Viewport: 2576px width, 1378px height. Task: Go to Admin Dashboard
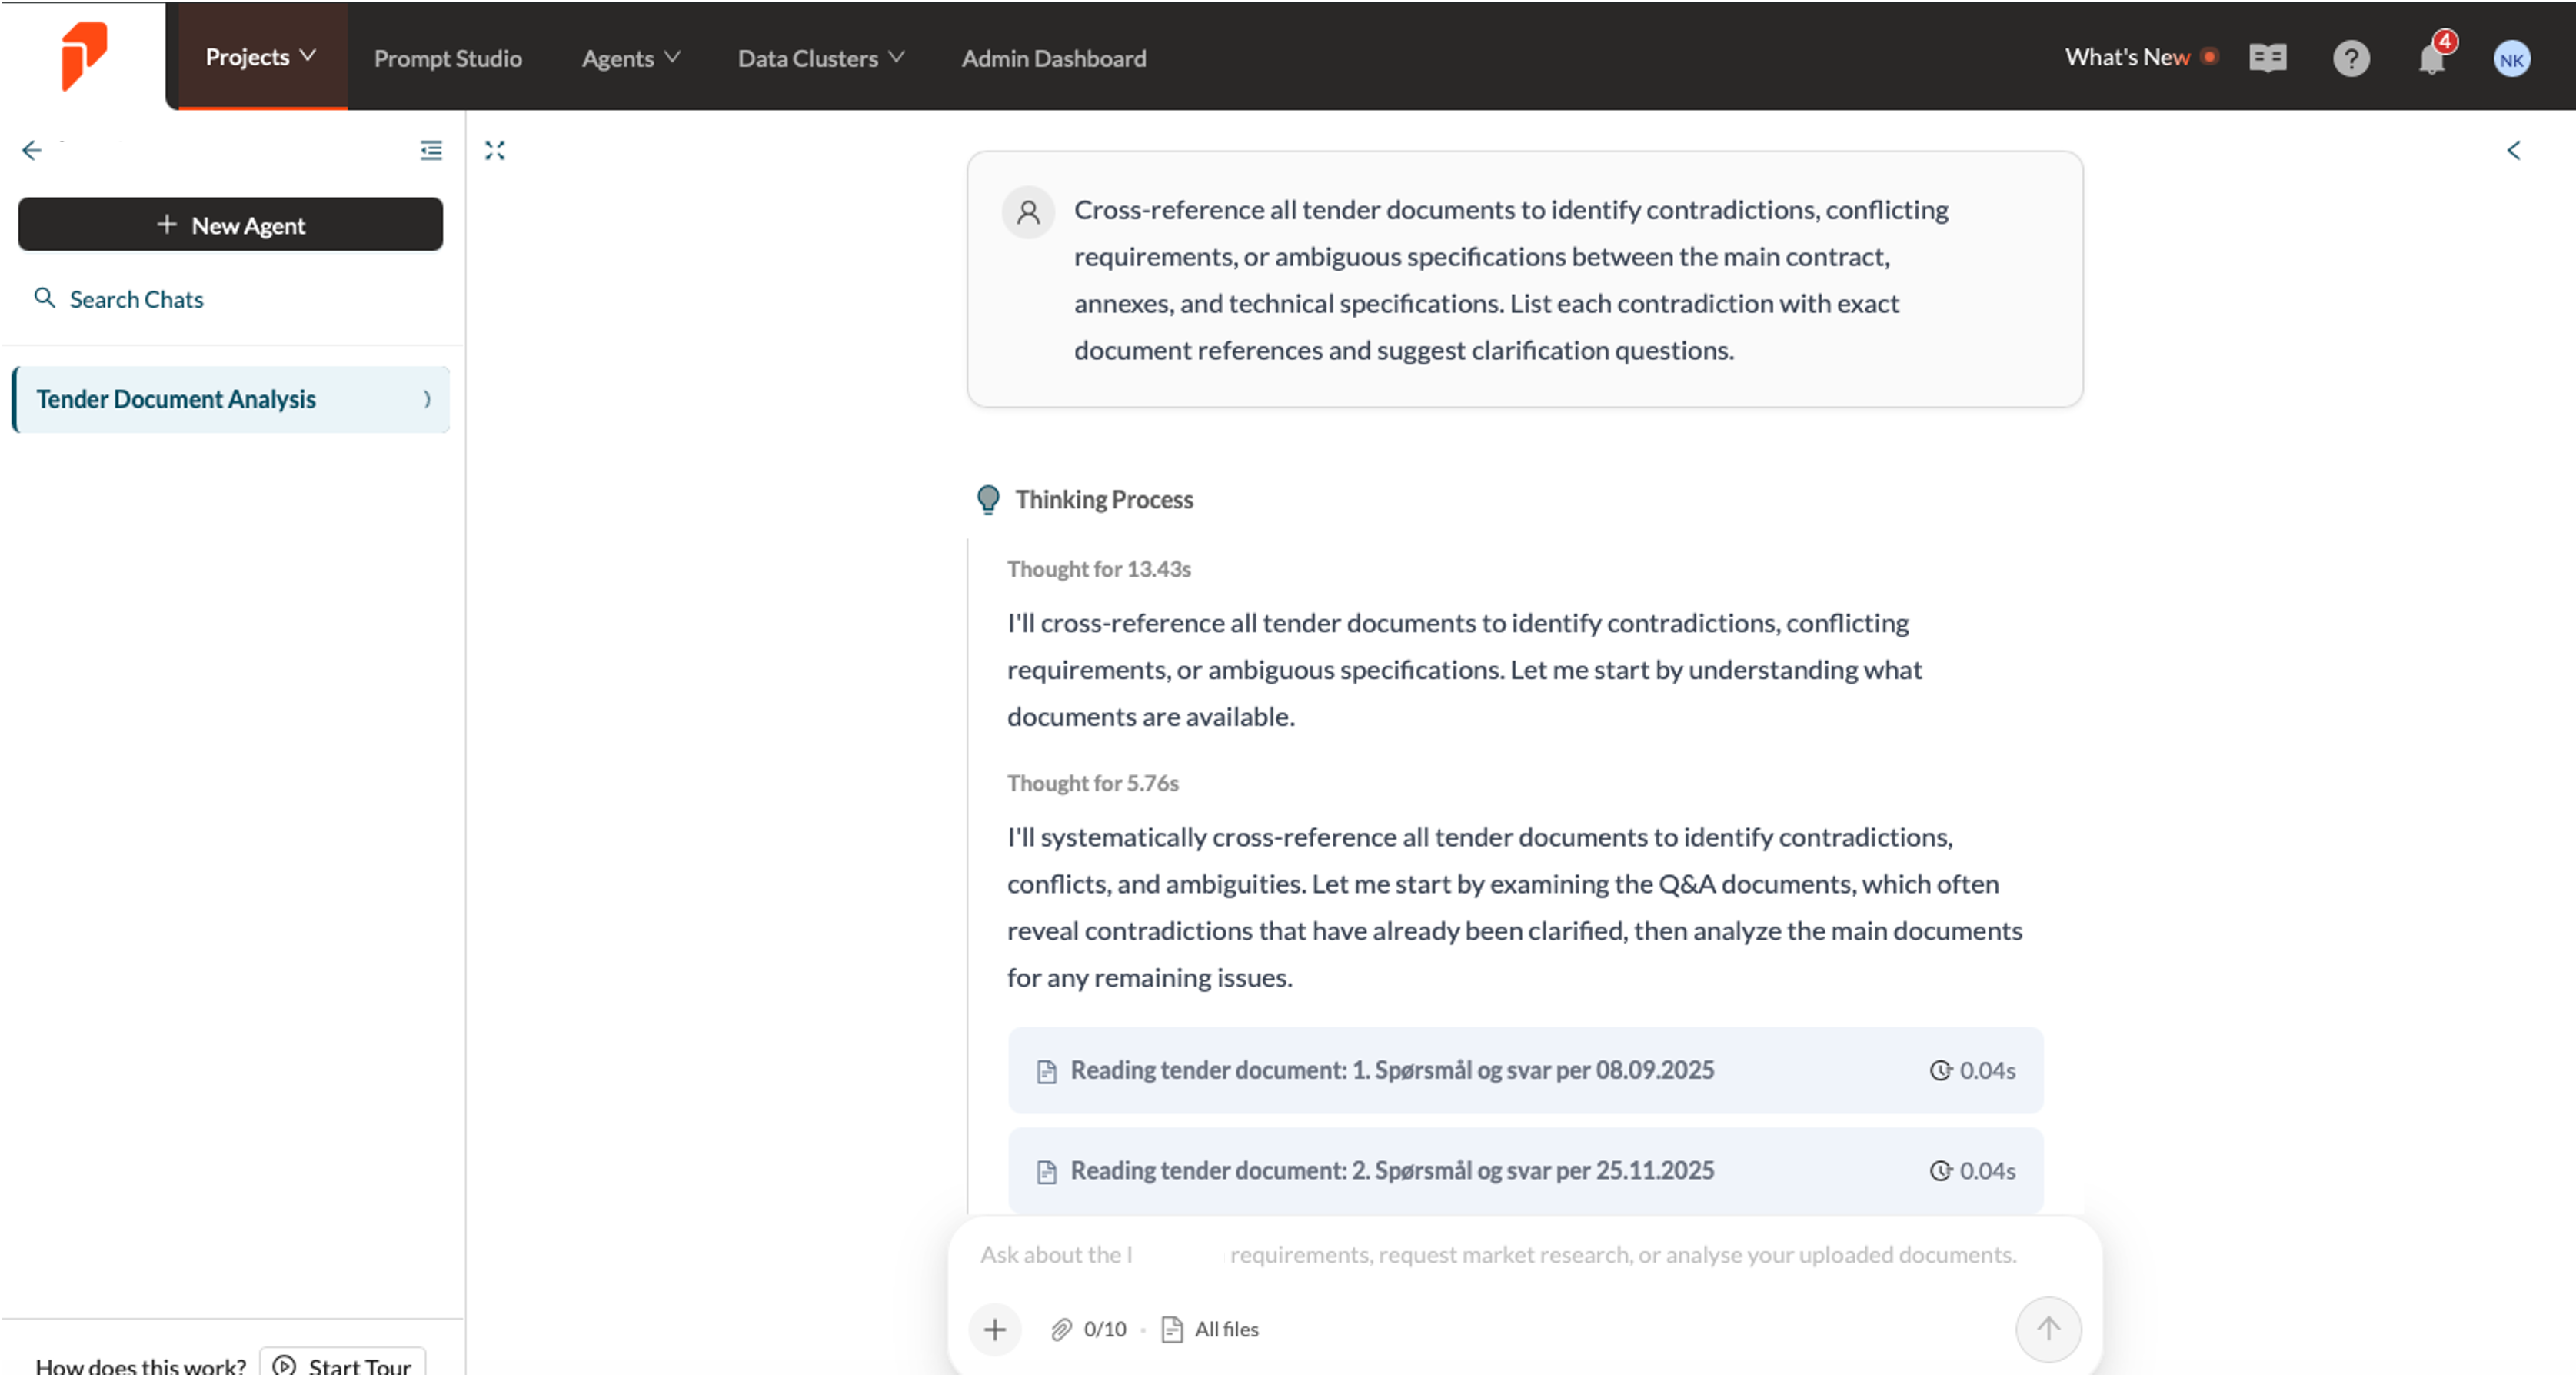coord(1053,58)
